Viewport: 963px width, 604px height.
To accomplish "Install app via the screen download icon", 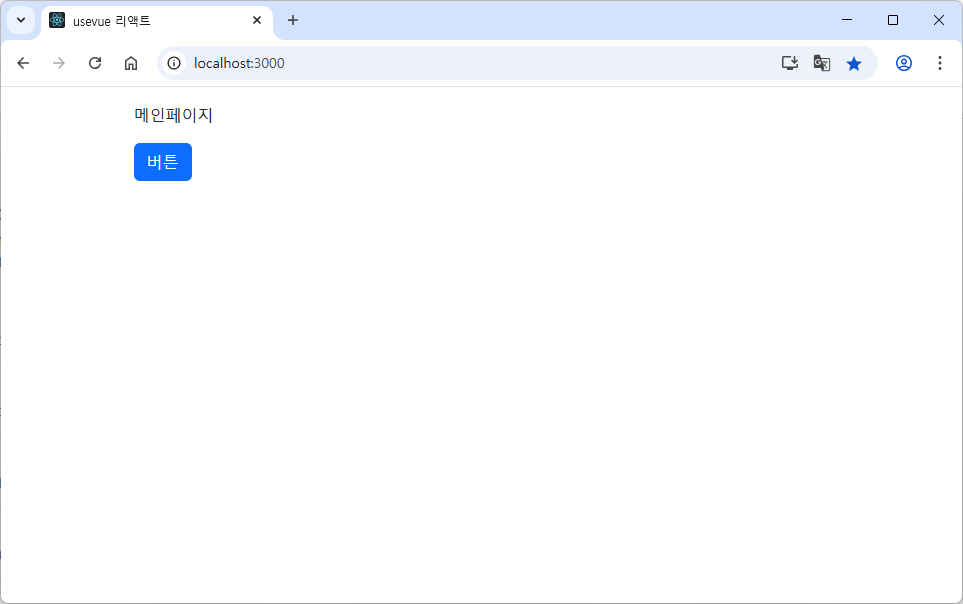I will [x=790, y=63].
